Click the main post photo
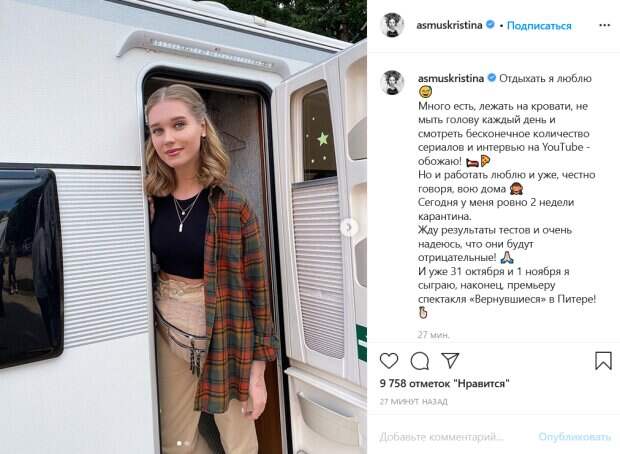Image resolution: width=620 pixels, height=454 pixels. 183,227
